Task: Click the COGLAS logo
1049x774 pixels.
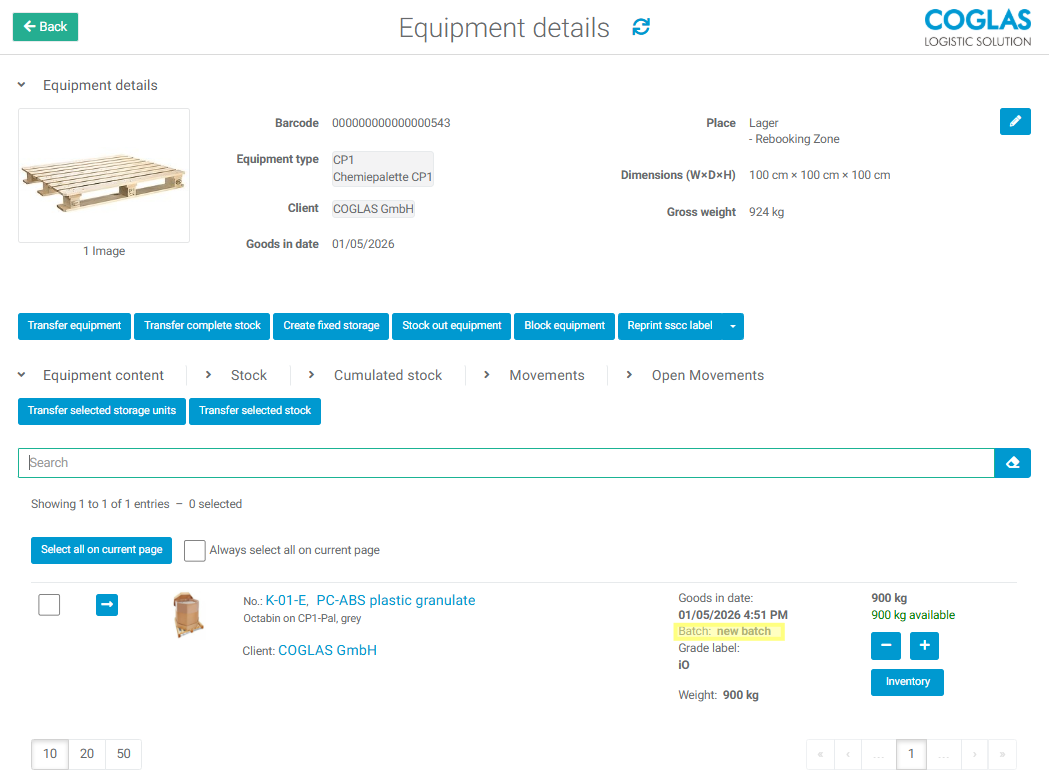Action: [x=977, y=27]
